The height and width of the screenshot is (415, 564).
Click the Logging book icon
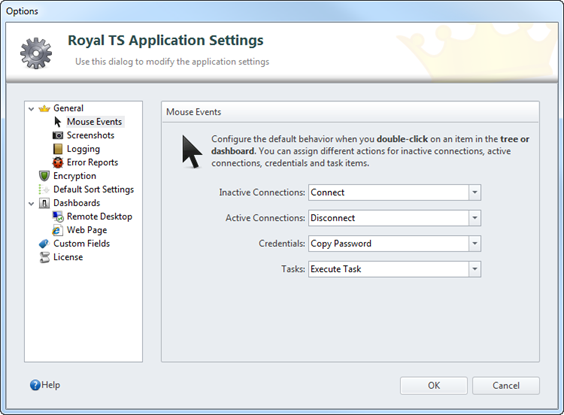pos(58,149)
